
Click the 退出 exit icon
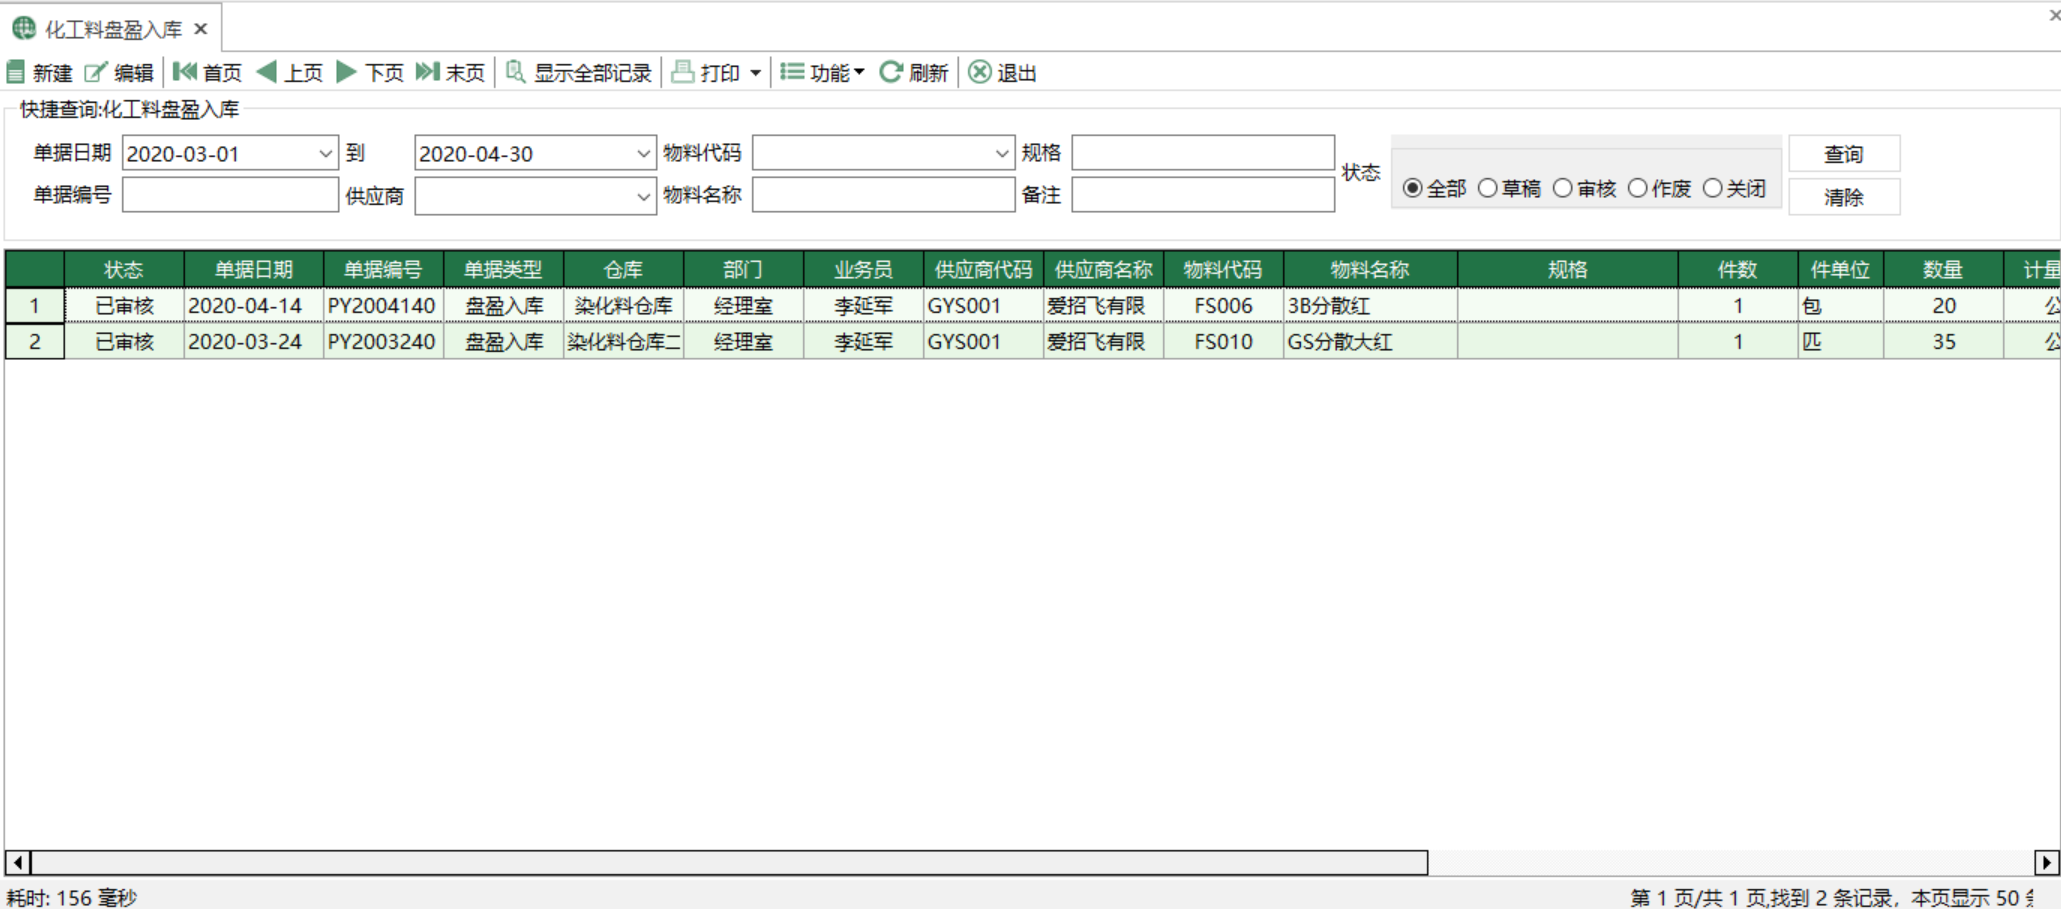[980, 72]
